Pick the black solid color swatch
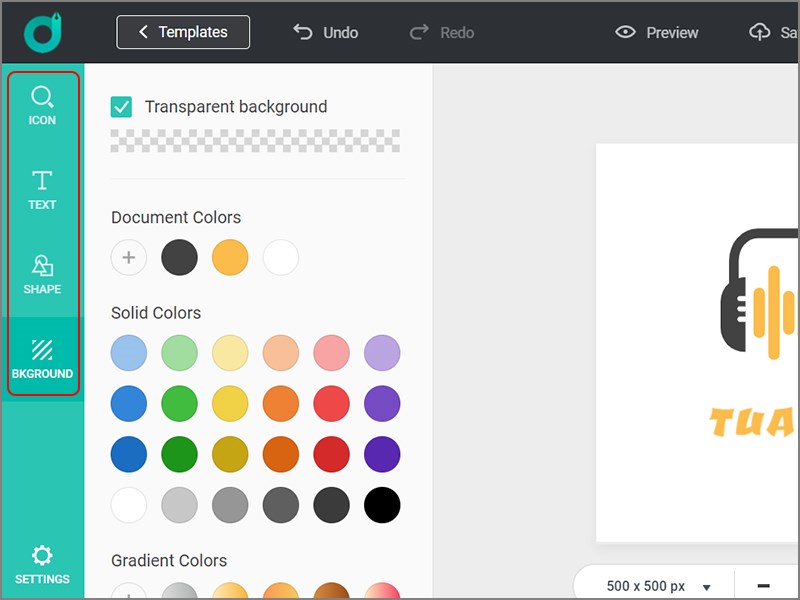Viewport: 800px width, 600px height. tap(382, 505)
